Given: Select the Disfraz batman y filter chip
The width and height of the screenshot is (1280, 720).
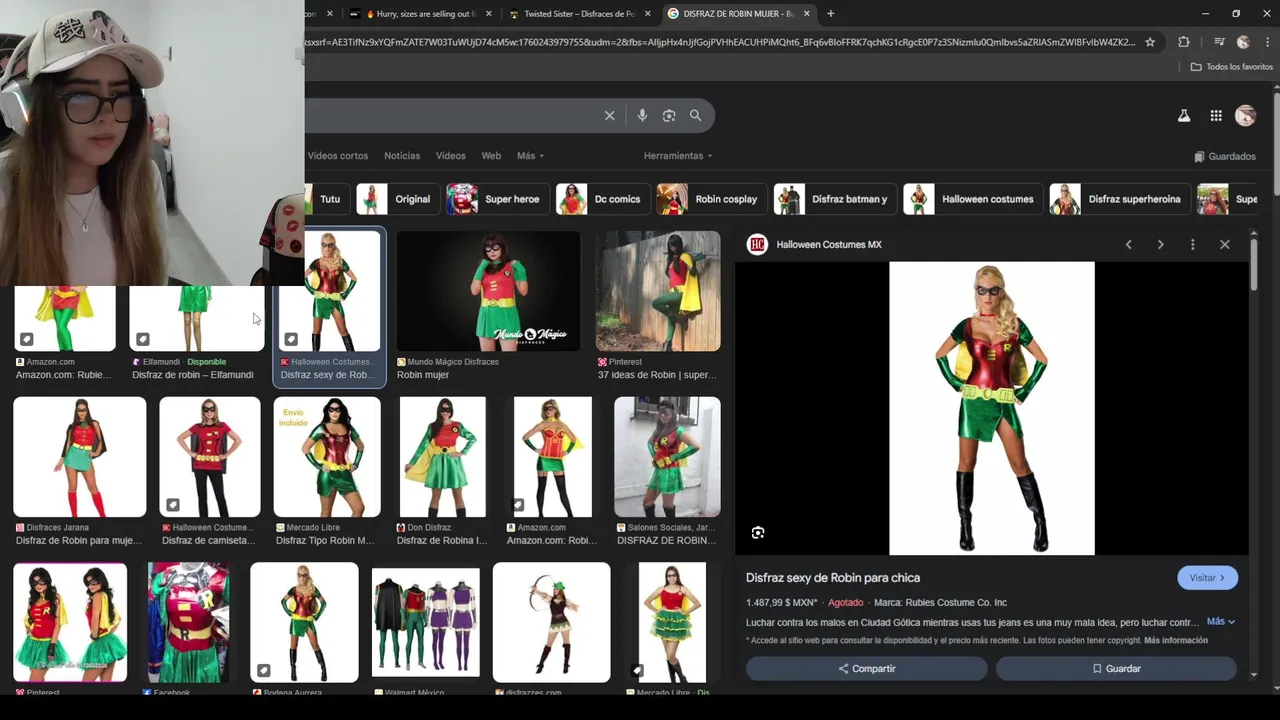Looking at the screenshot, I should click(x=833, y=199).
